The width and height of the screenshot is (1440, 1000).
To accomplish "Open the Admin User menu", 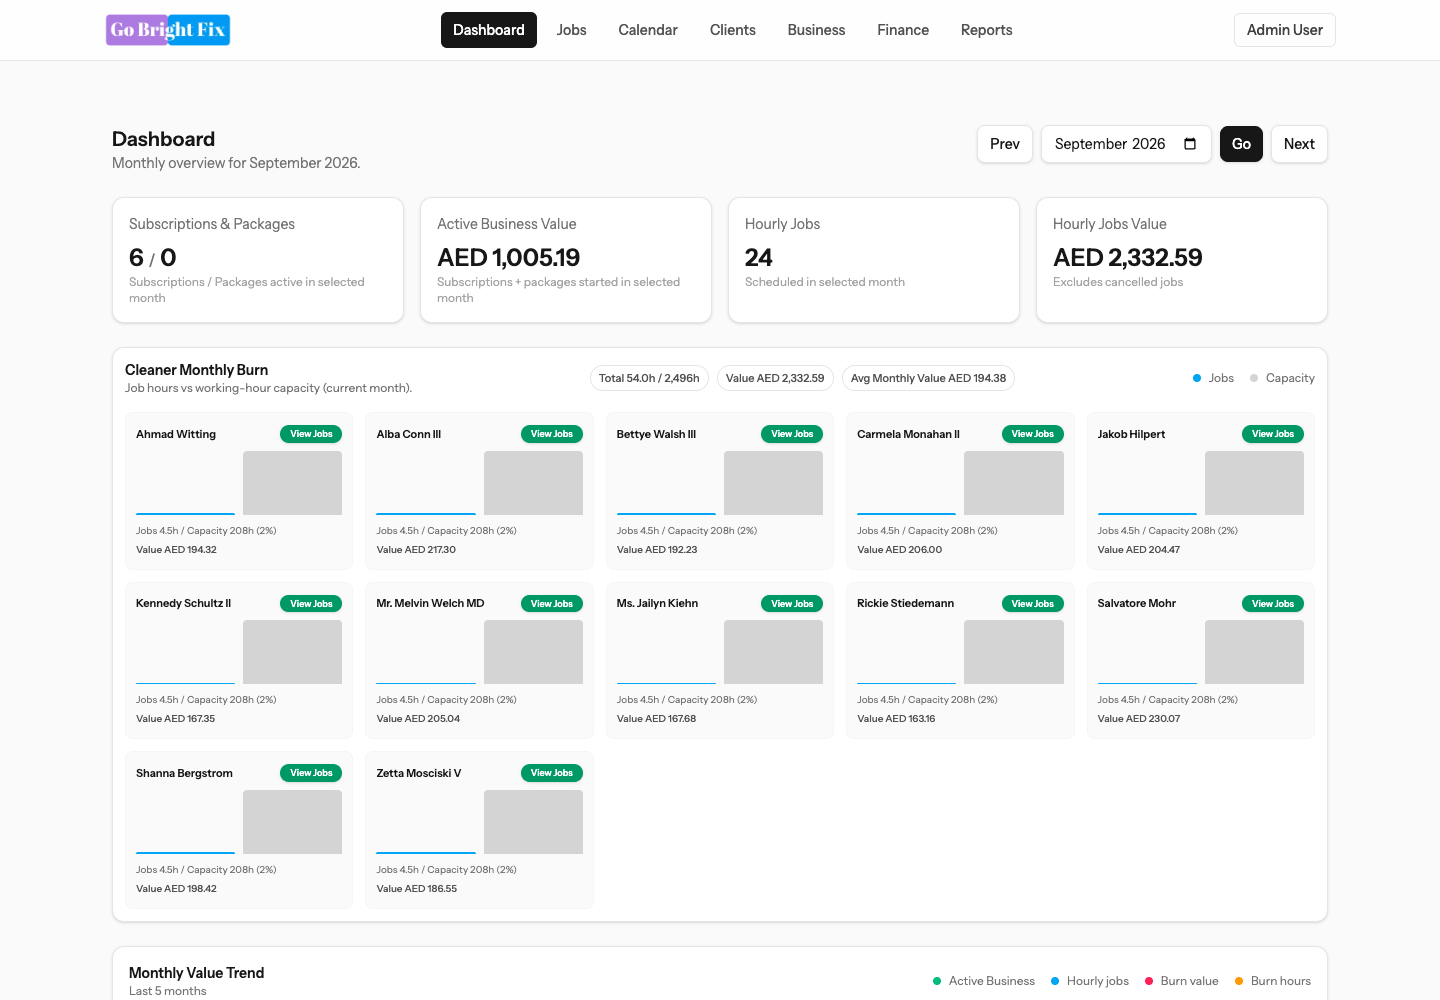I will [x=1284, y=30].
